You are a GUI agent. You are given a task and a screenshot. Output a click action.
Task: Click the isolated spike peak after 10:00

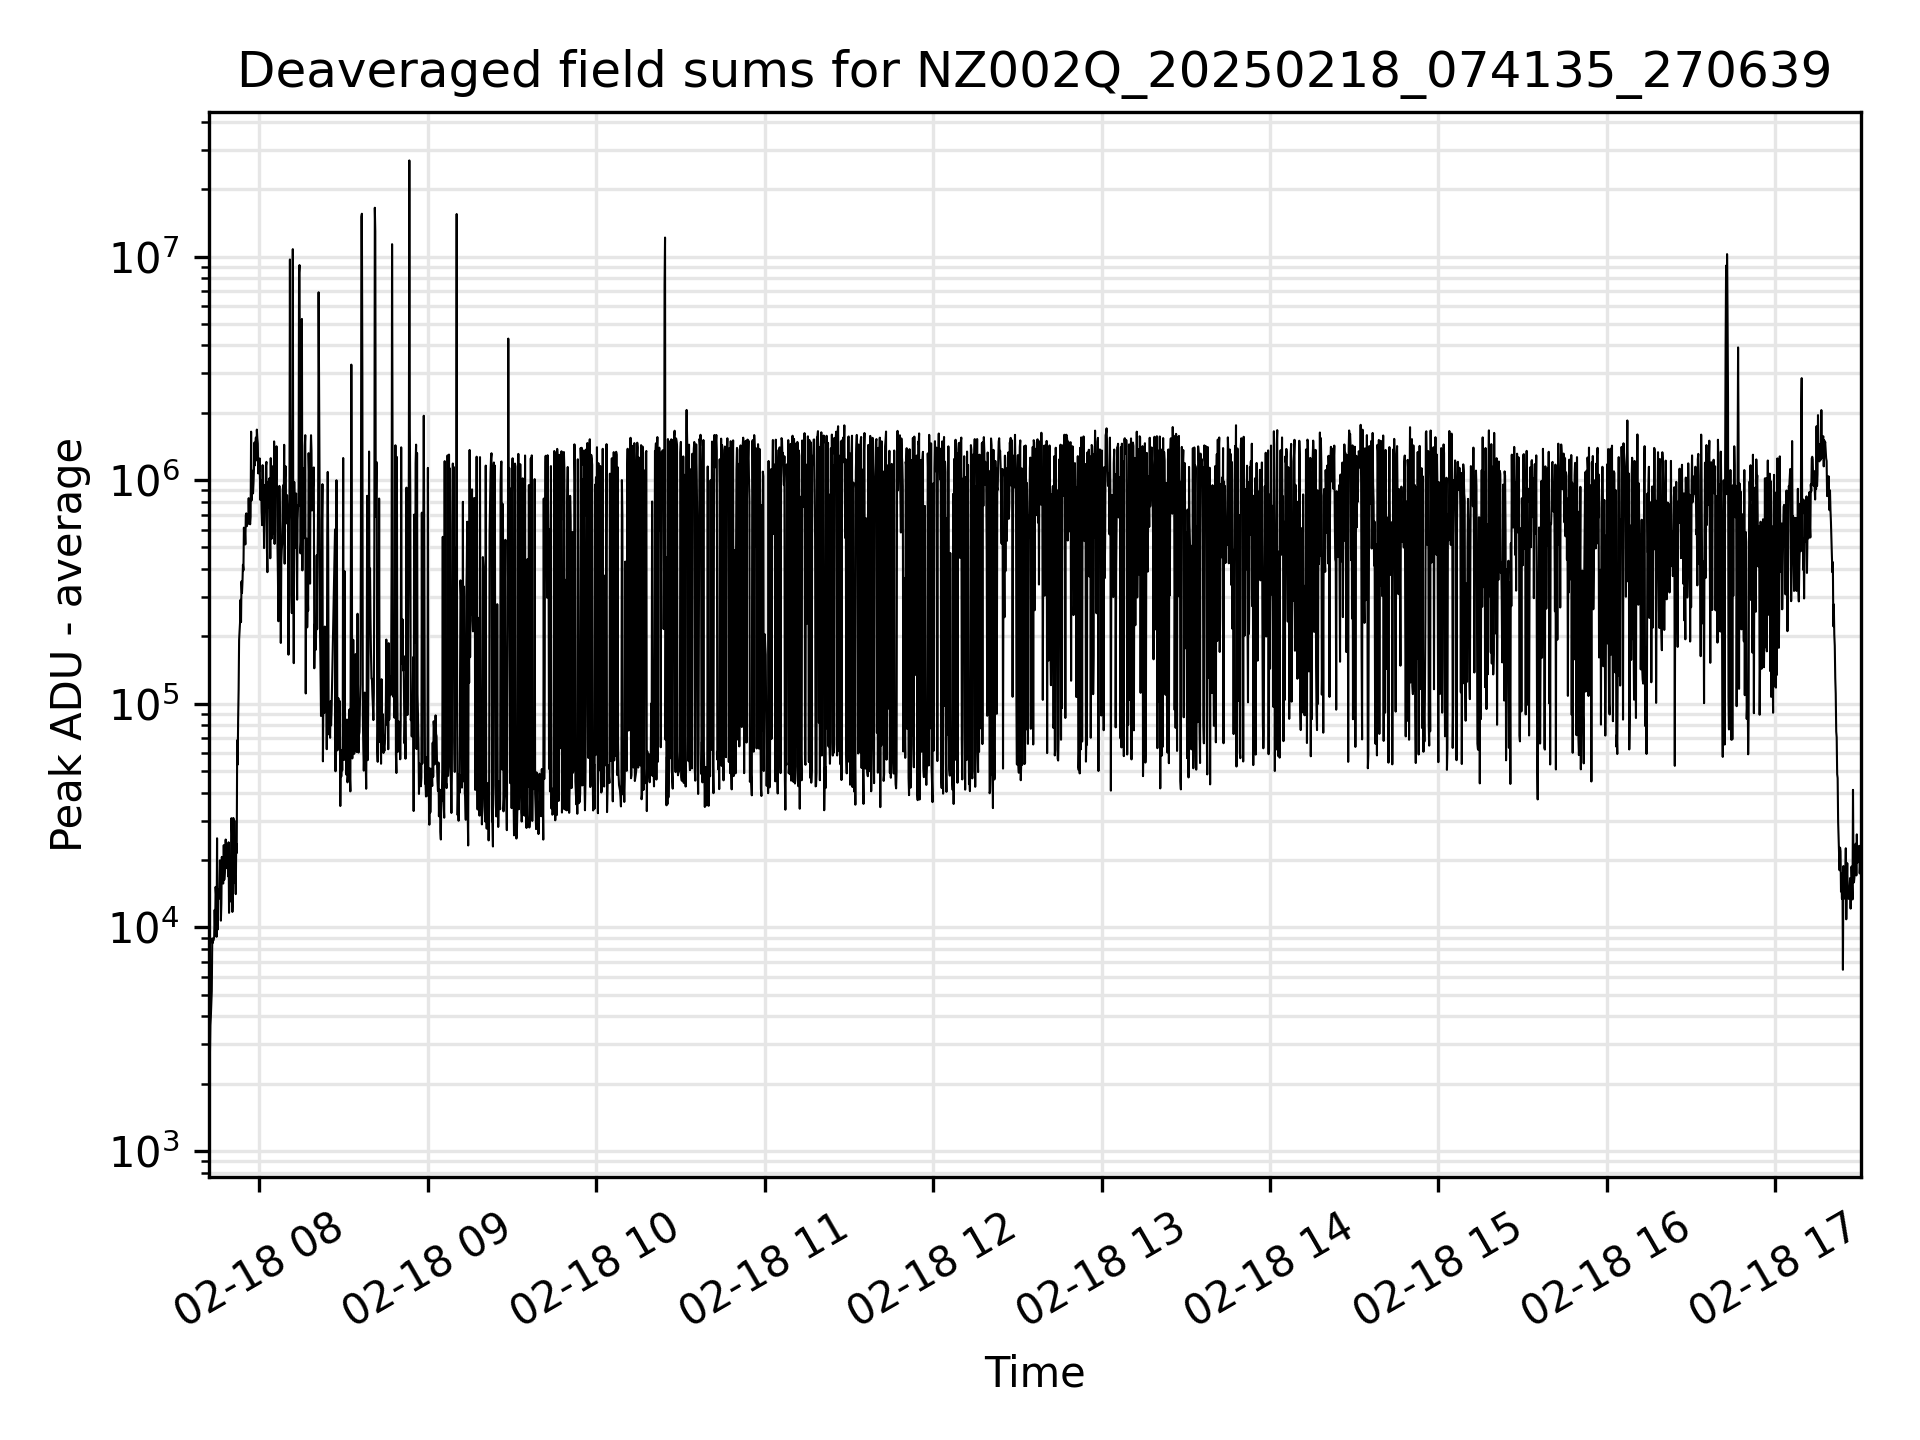coord(665,239)
